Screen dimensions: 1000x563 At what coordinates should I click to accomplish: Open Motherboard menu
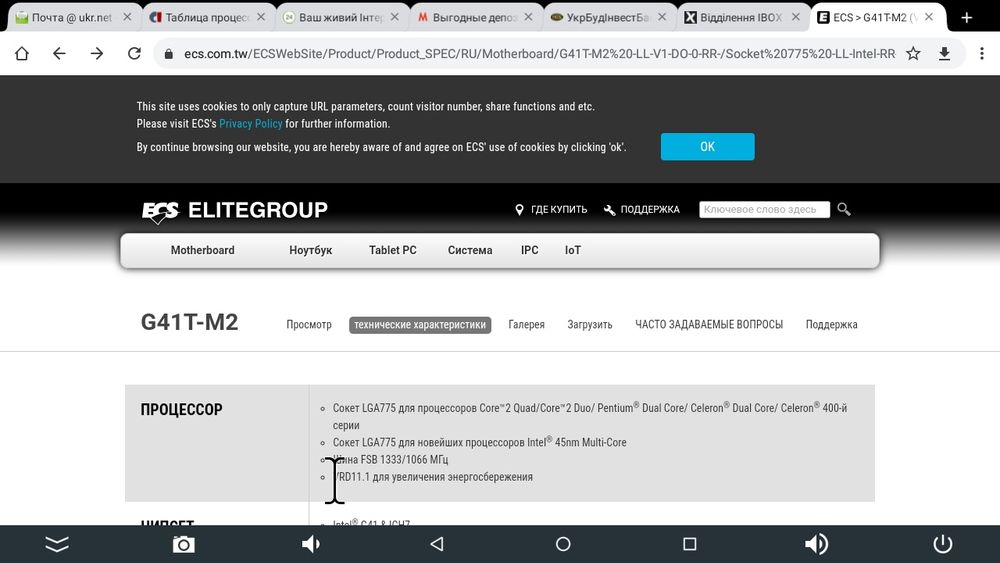tap(202, 250)
